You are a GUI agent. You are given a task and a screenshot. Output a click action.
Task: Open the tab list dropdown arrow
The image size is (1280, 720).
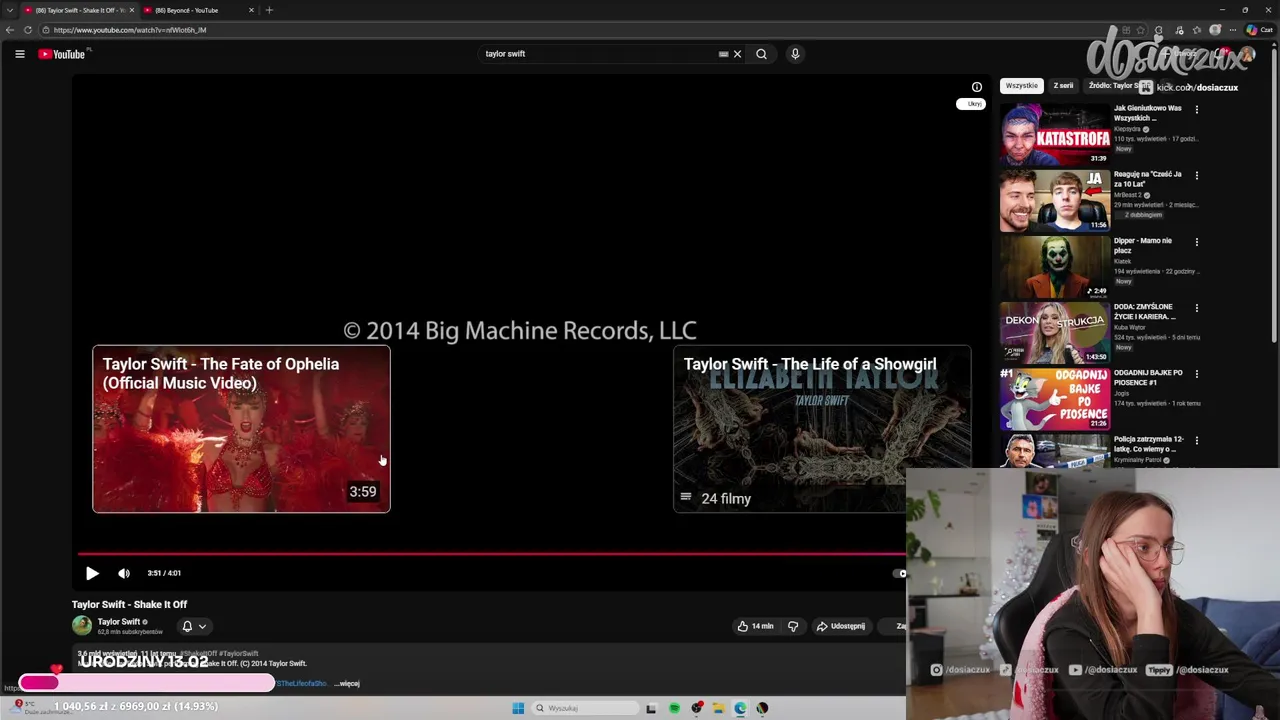pos(10,10)
